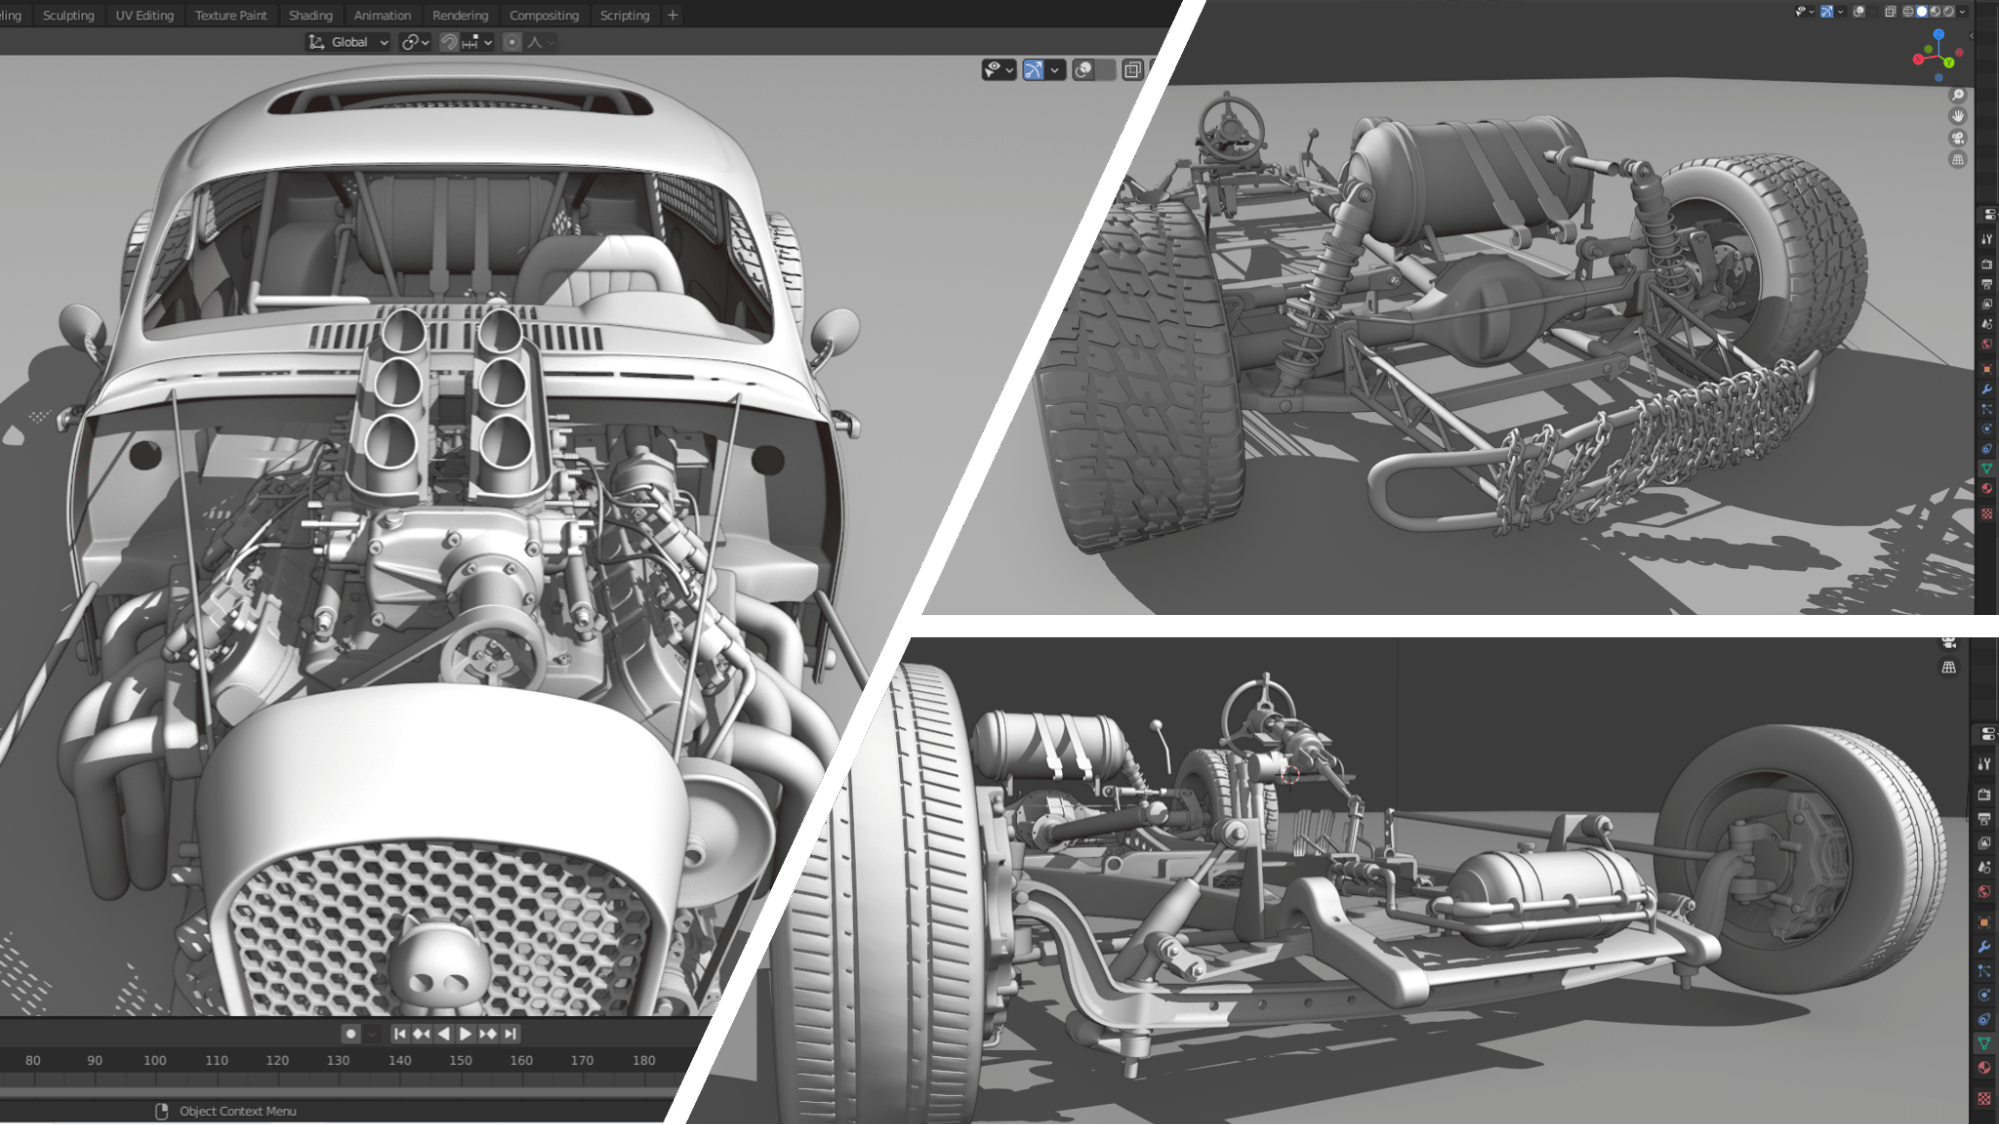Screen dimensions: 1999x1125
Task: Open the auto keyframing options dropdown
Action: coord(372,1034)
